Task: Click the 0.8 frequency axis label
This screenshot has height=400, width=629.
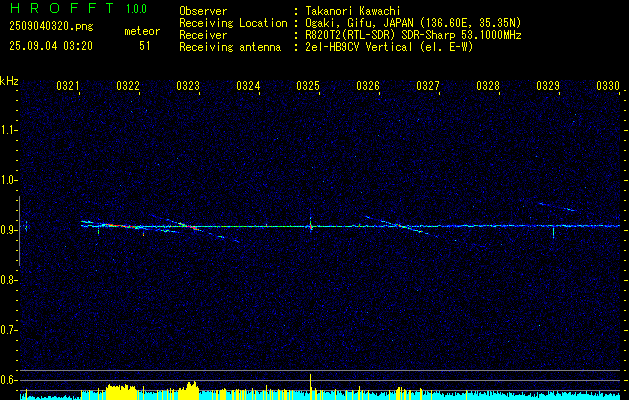Action: click(8, 280)
